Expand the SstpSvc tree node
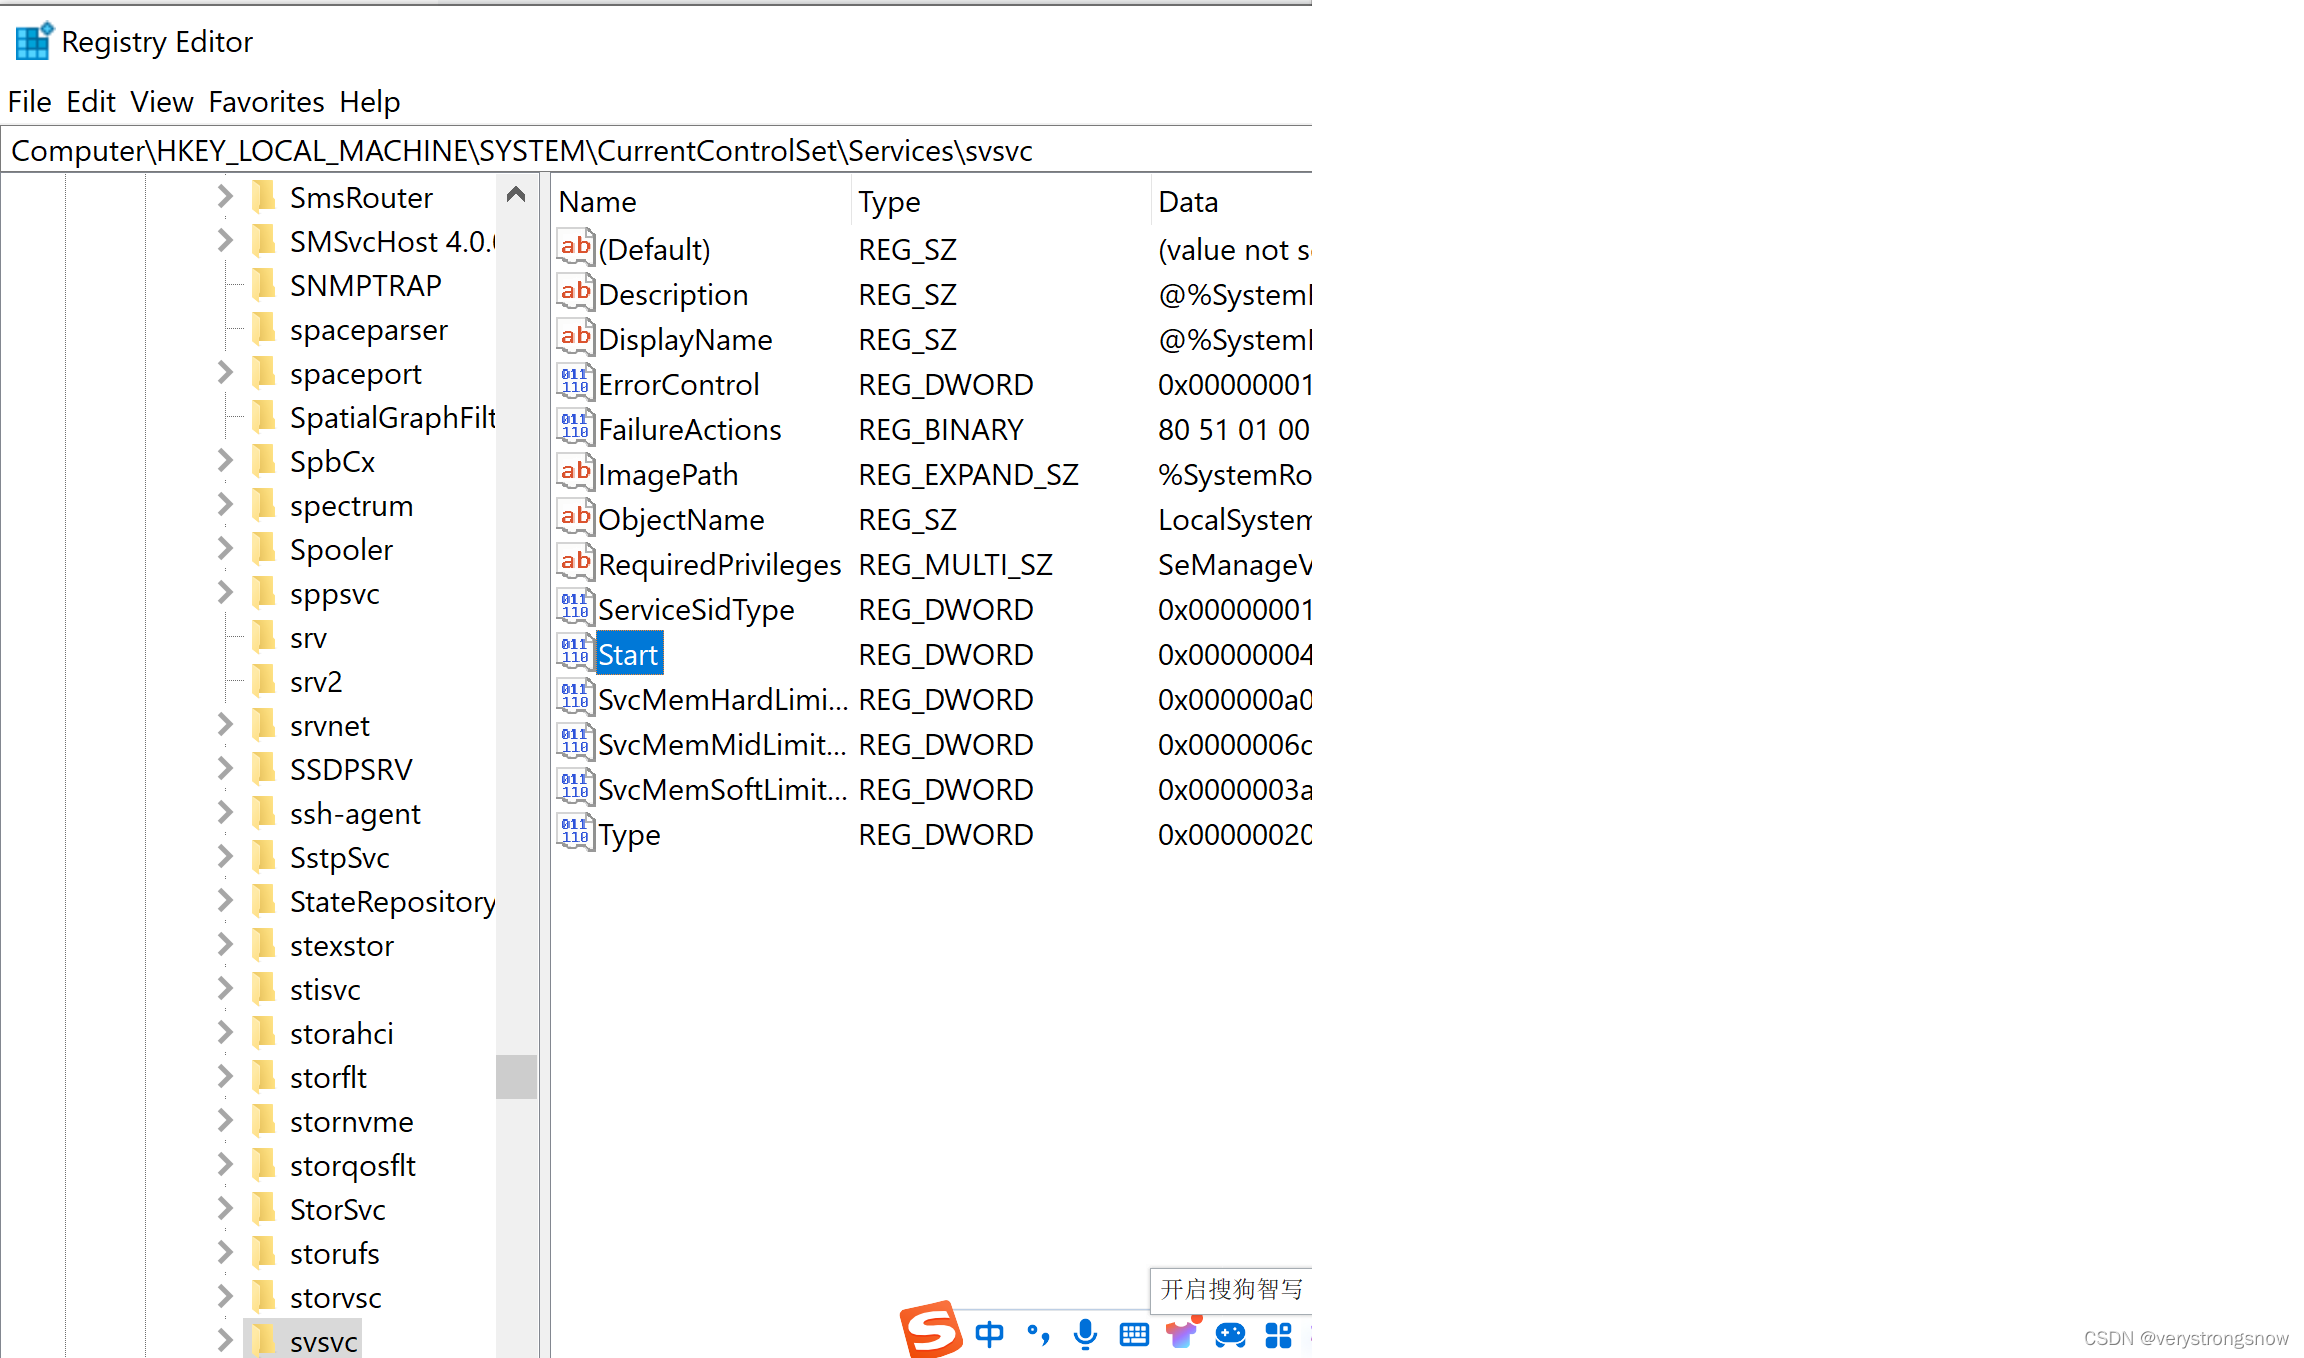This screenshot has height=1358, width=2304. pyautogui.click(x=225, y=857)
